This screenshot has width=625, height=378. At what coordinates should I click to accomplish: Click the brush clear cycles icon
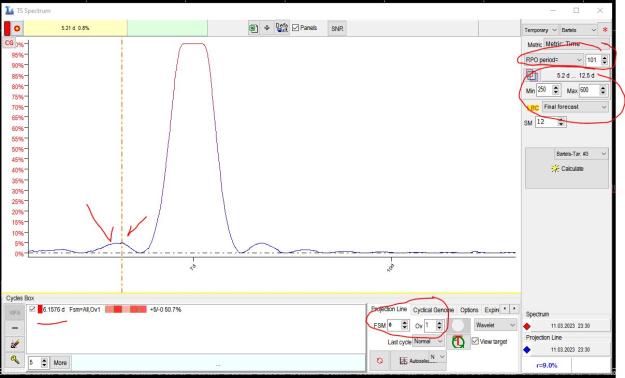(15, 344)
